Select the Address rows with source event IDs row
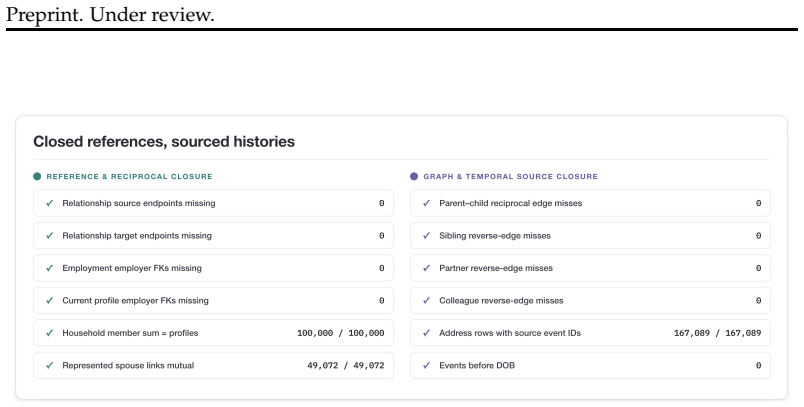The width and height of the screenshot is (804, 407). (590, 333)
